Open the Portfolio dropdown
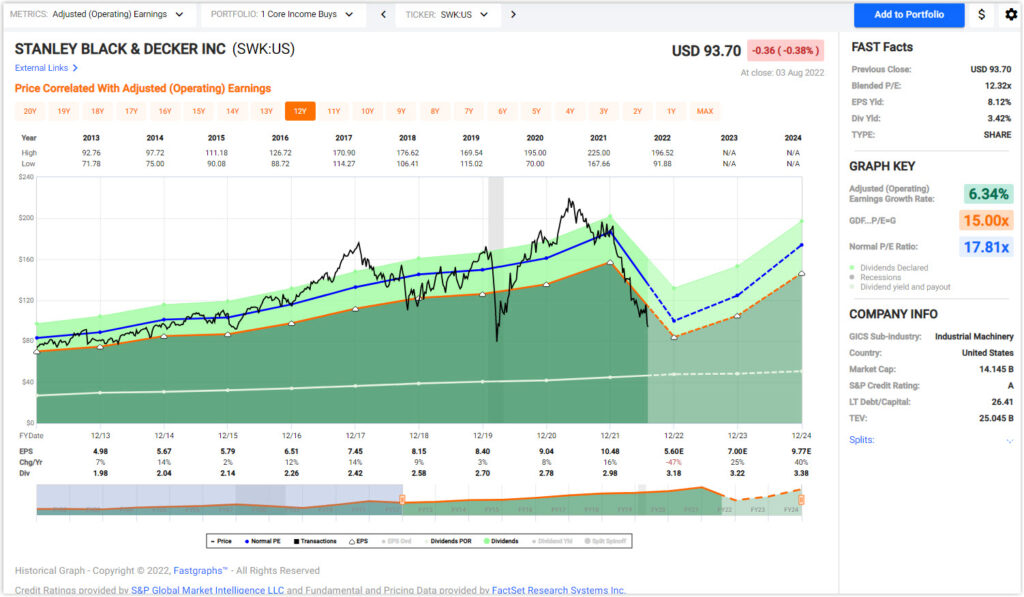This screenshot has height=597, width=1024. (x=282, y=14)
